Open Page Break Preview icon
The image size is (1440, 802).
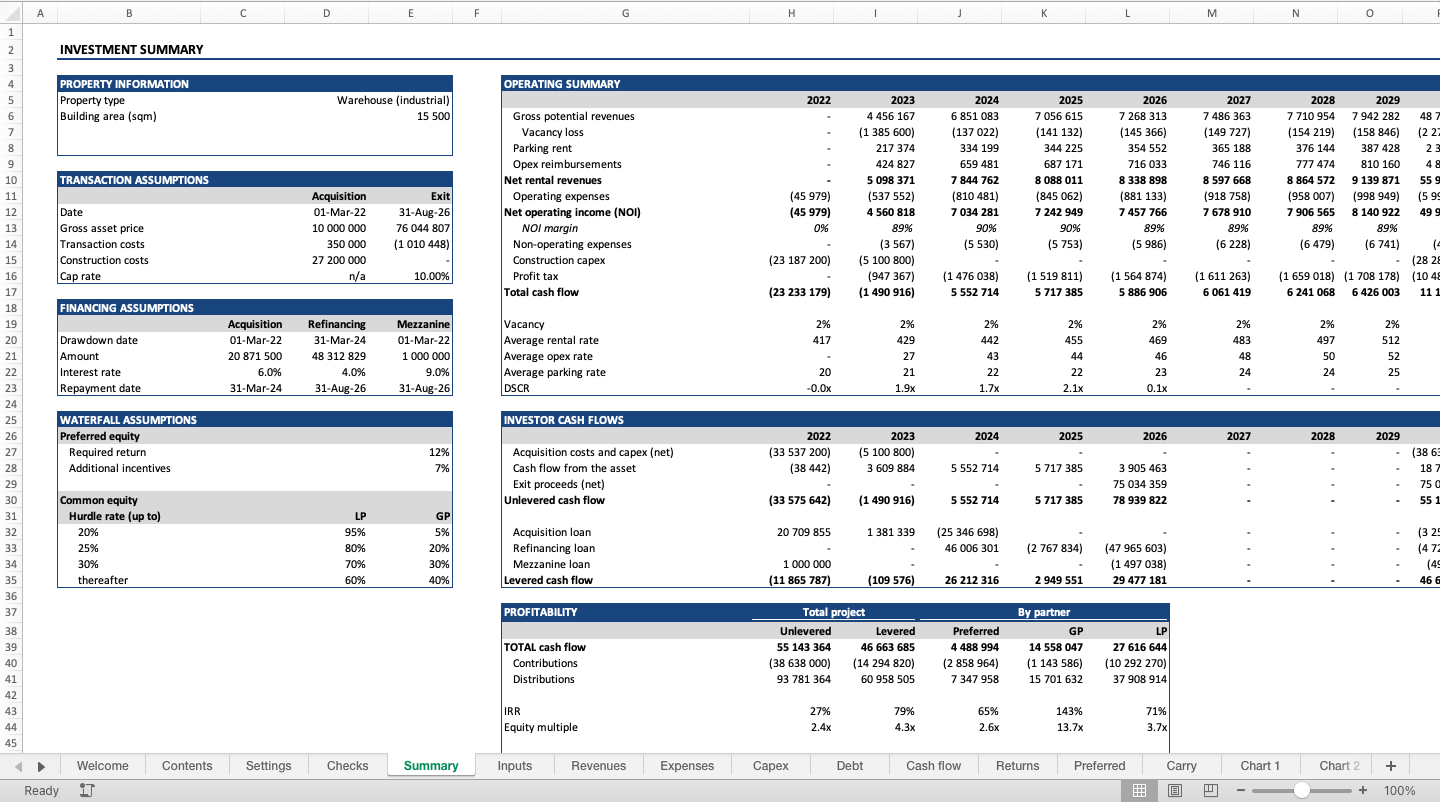1210,790
